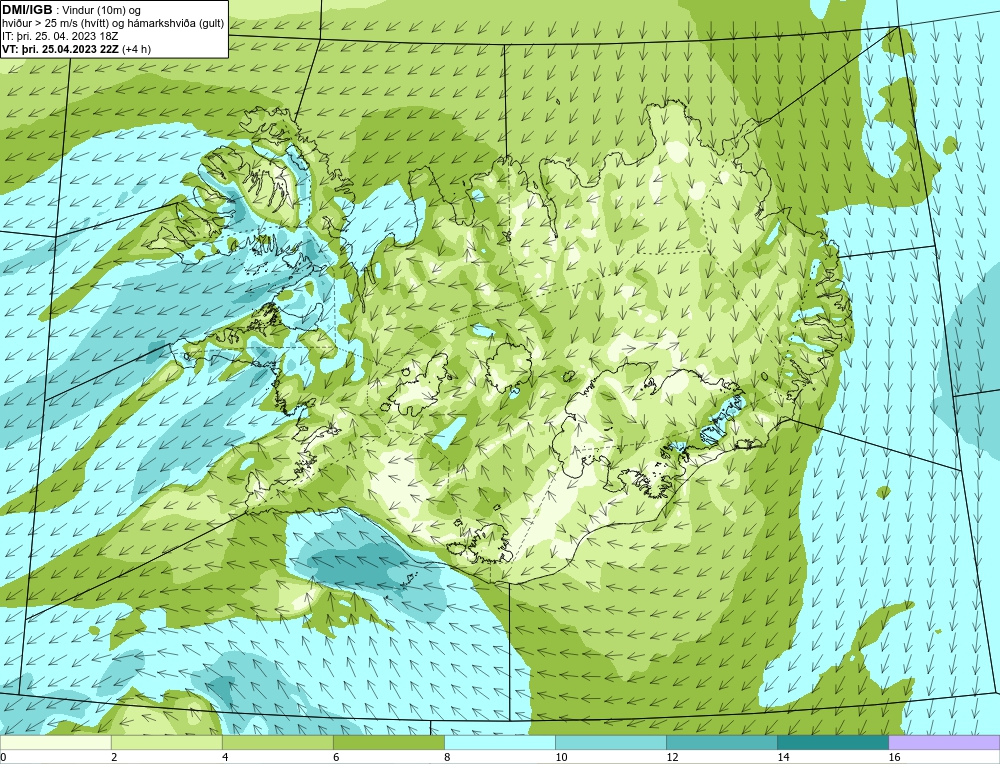
Task: Click the 'VT: þri. 25.04.2023 22Z (+4 h)' line
Action: pyautogui.click(x=77, y=49)
